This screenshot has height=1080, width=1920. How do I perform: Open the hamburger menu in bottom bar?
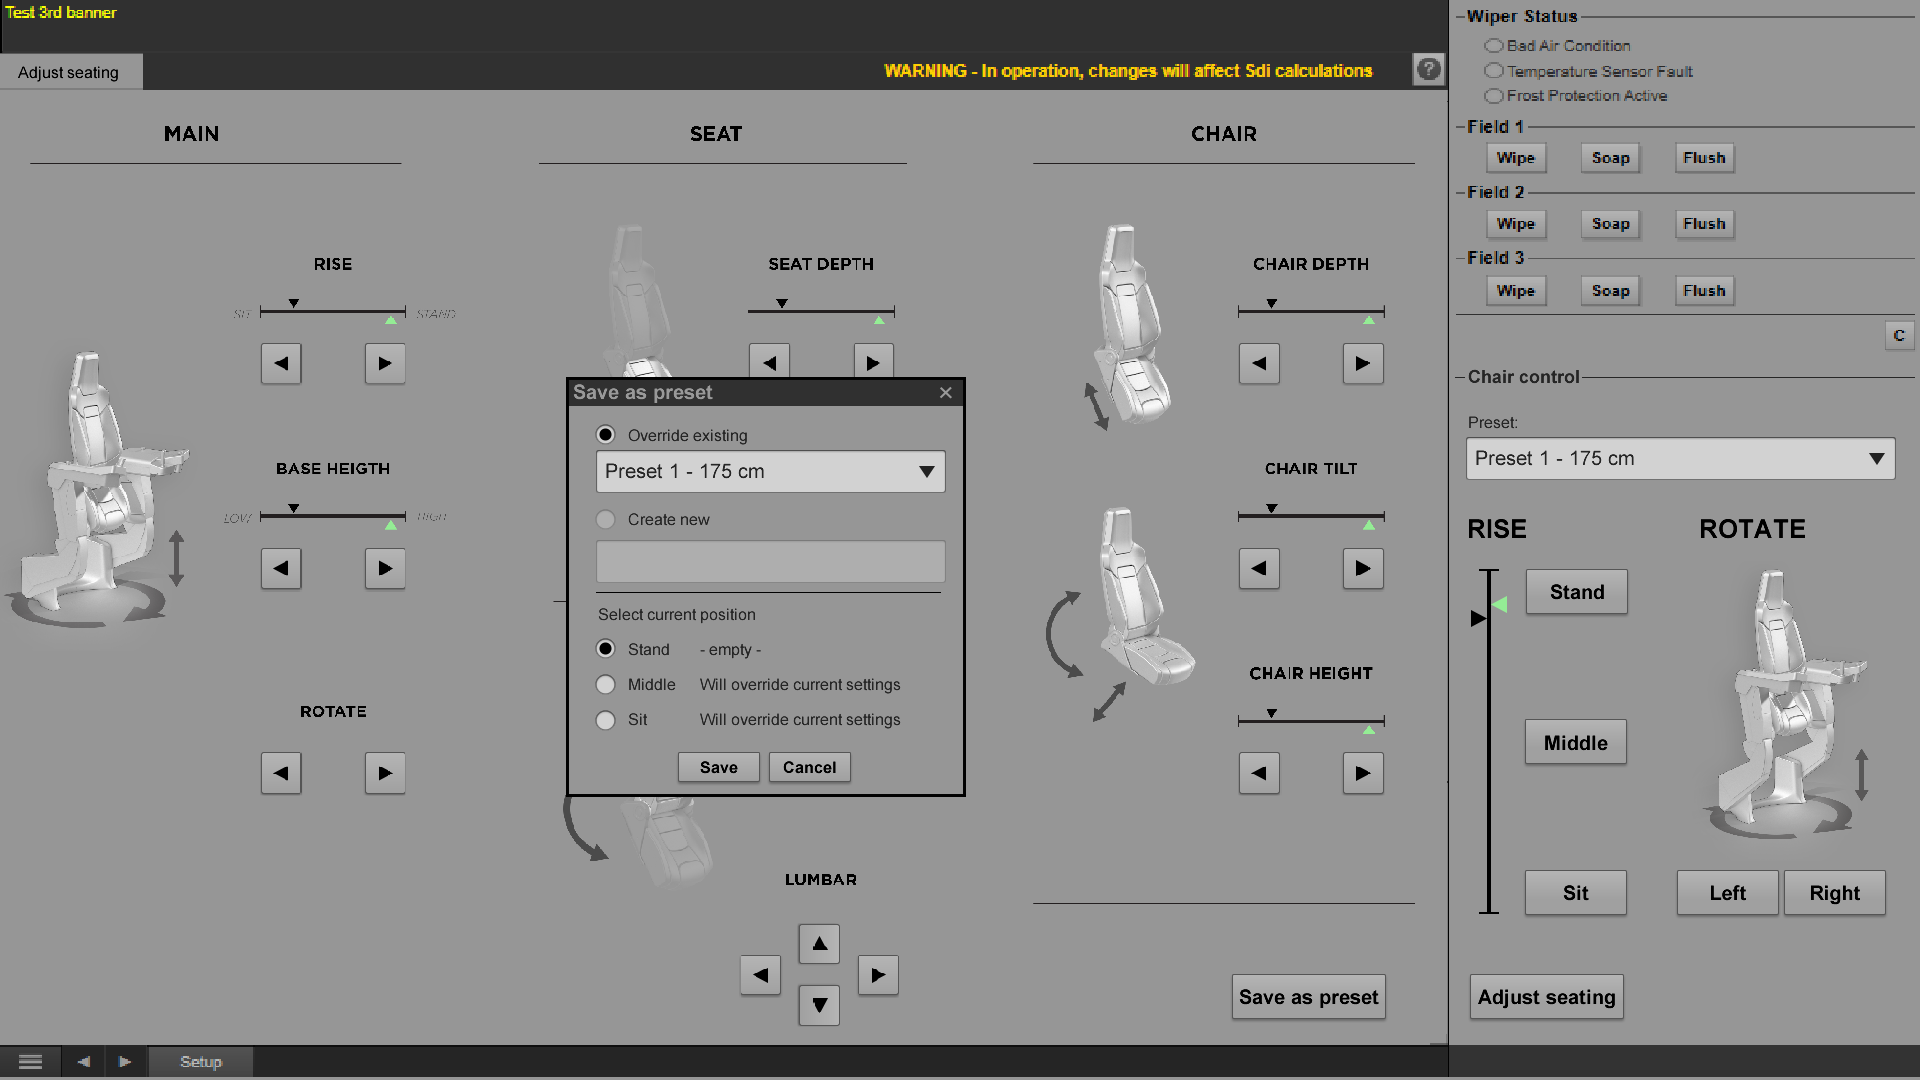[30, 1062]
